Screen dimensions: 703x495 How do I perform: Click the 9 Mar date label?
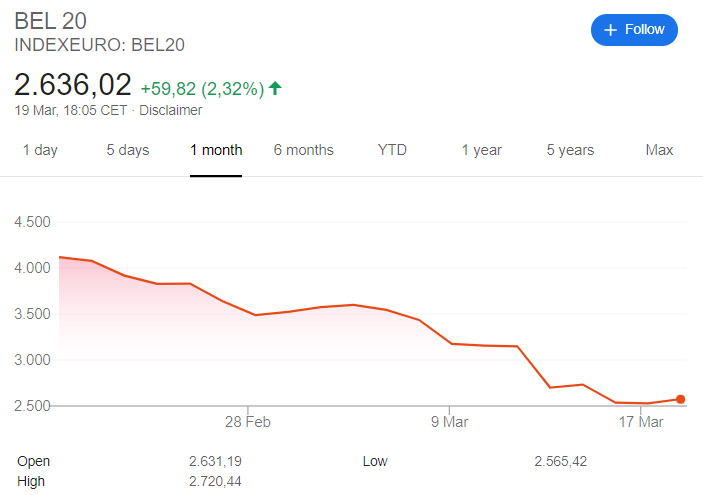pyautogui.click(x=449, y=423)
